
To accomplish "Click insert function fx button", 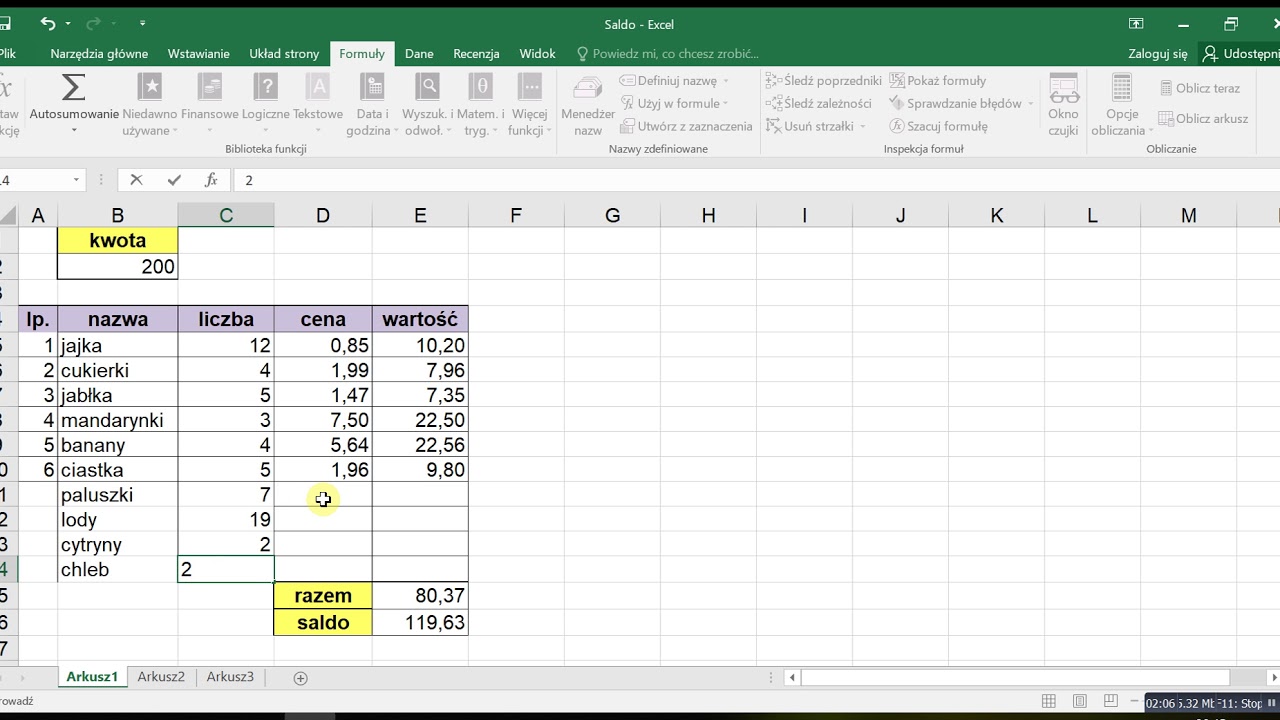I will coord(211,180).
